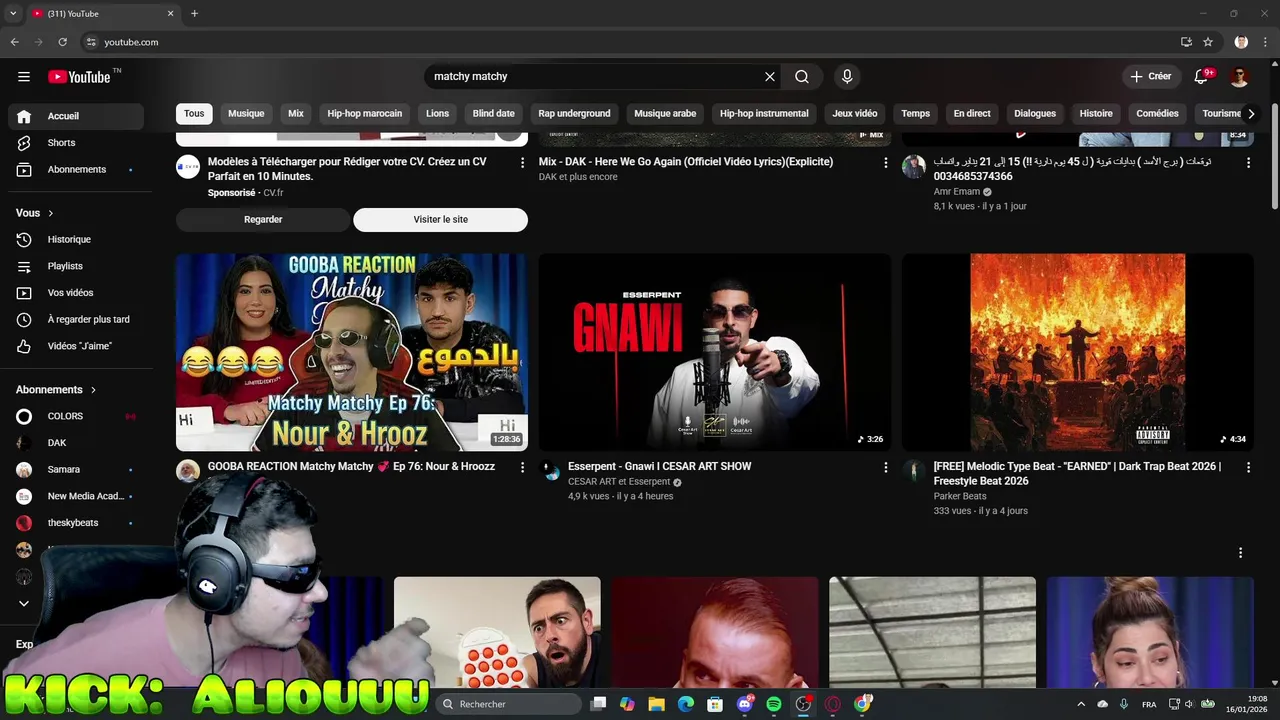
Task: Open Windows taskbar Rechercher box
Action: [510, 704]
